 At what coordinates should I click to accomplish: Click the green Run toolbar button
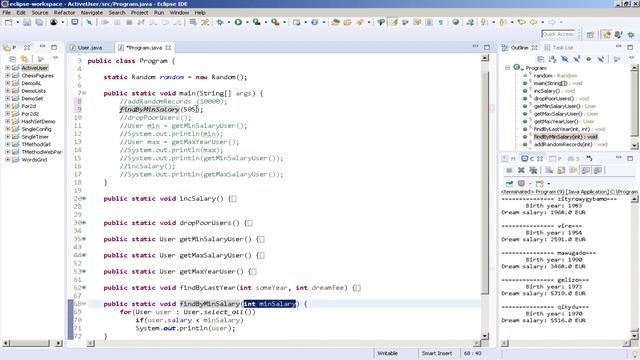(238, 22)
